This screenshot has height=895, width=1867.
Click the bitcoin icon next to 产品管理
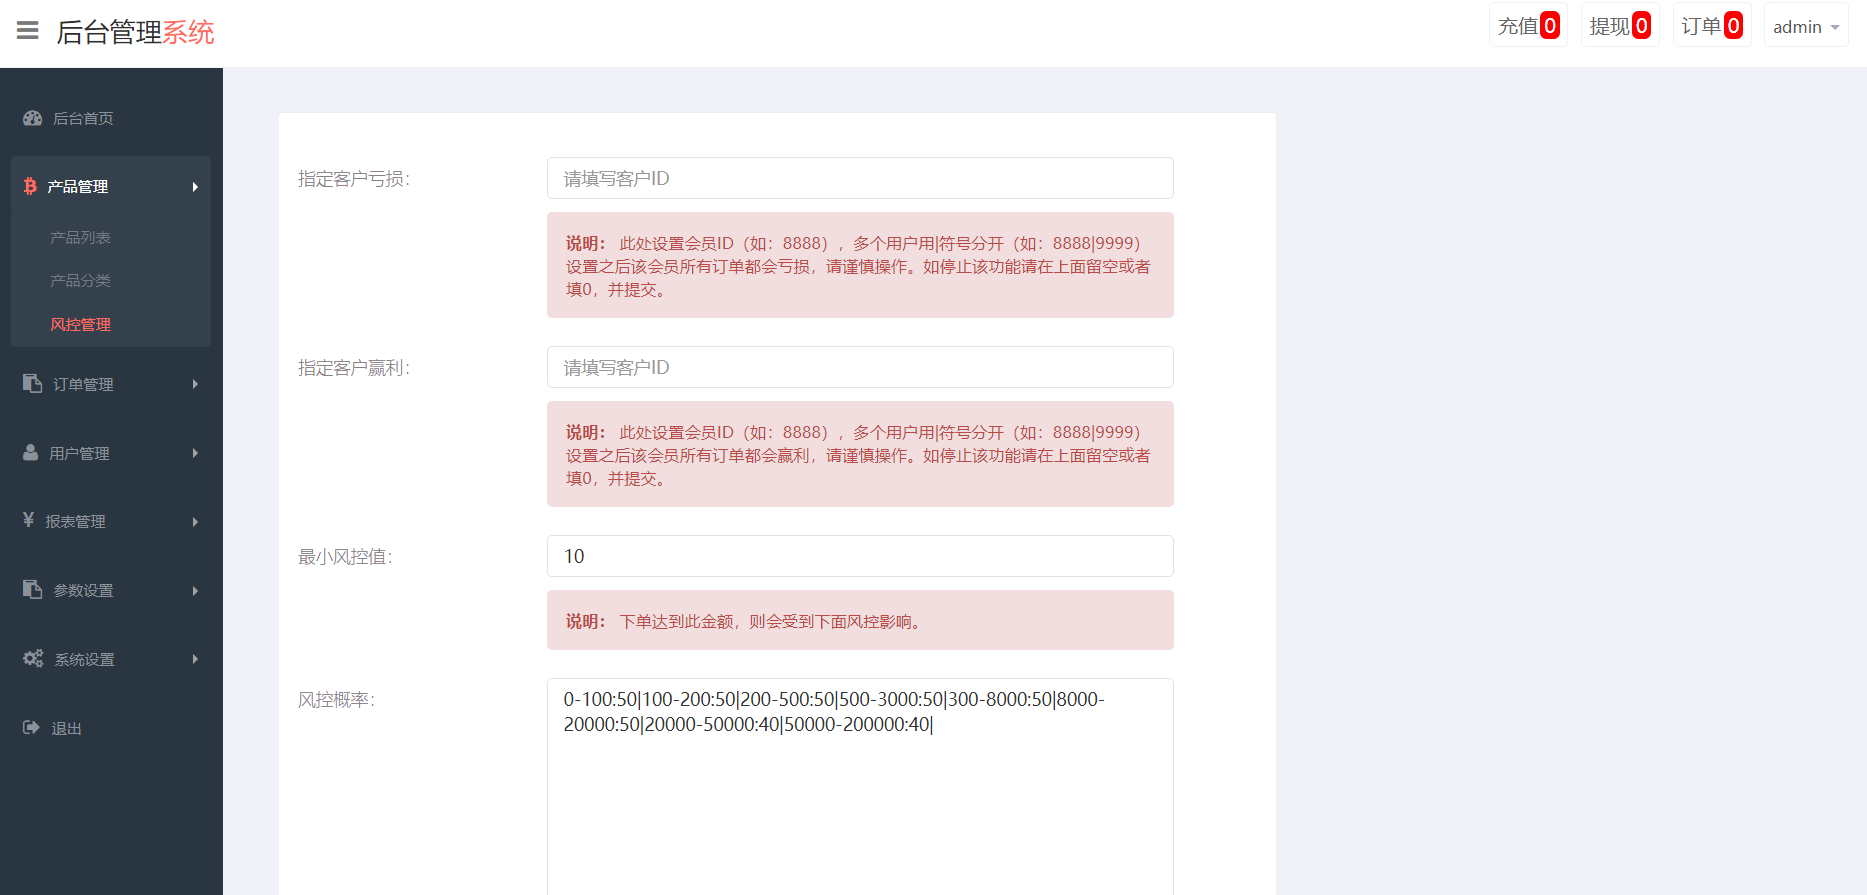coord(30,186)
